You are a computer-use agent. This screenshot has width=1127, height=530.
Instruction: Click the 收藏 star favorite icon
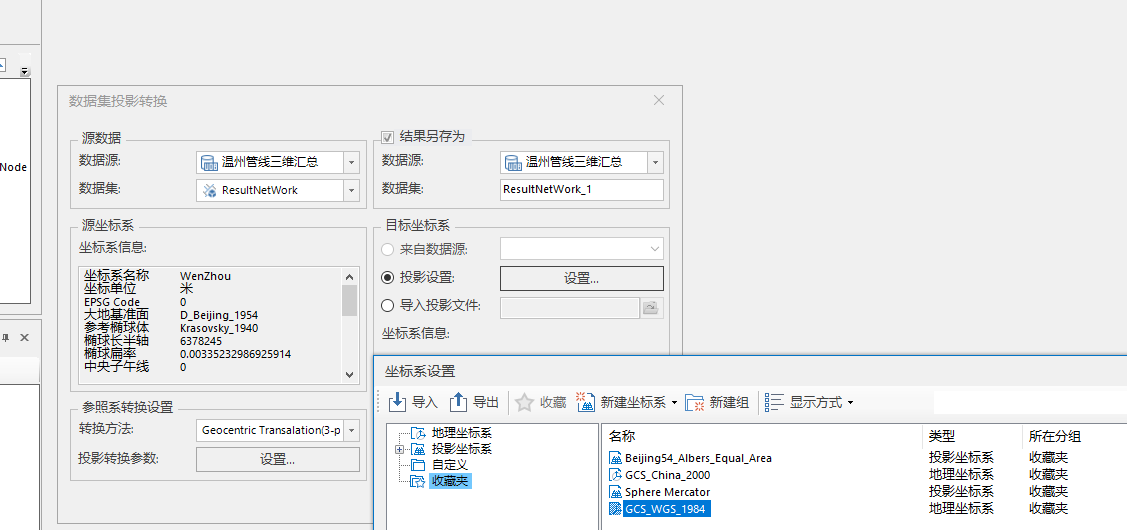click(524, 403)
